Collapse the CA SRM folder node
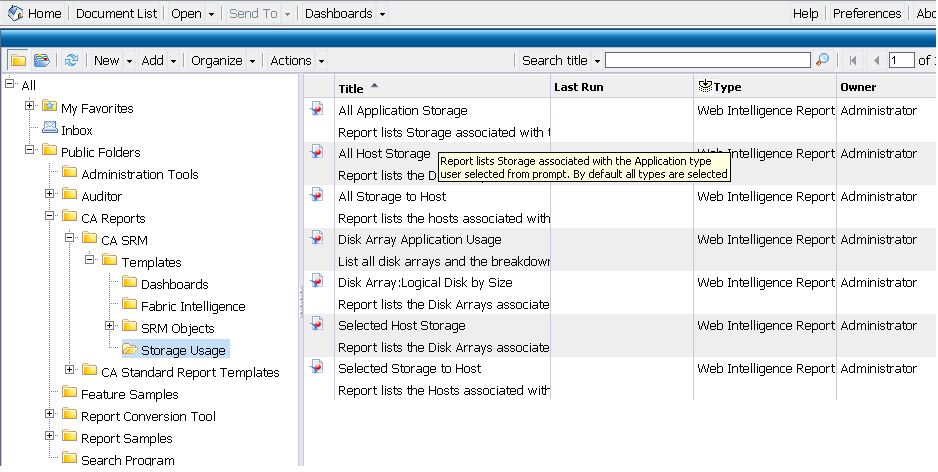 point(70,239)
